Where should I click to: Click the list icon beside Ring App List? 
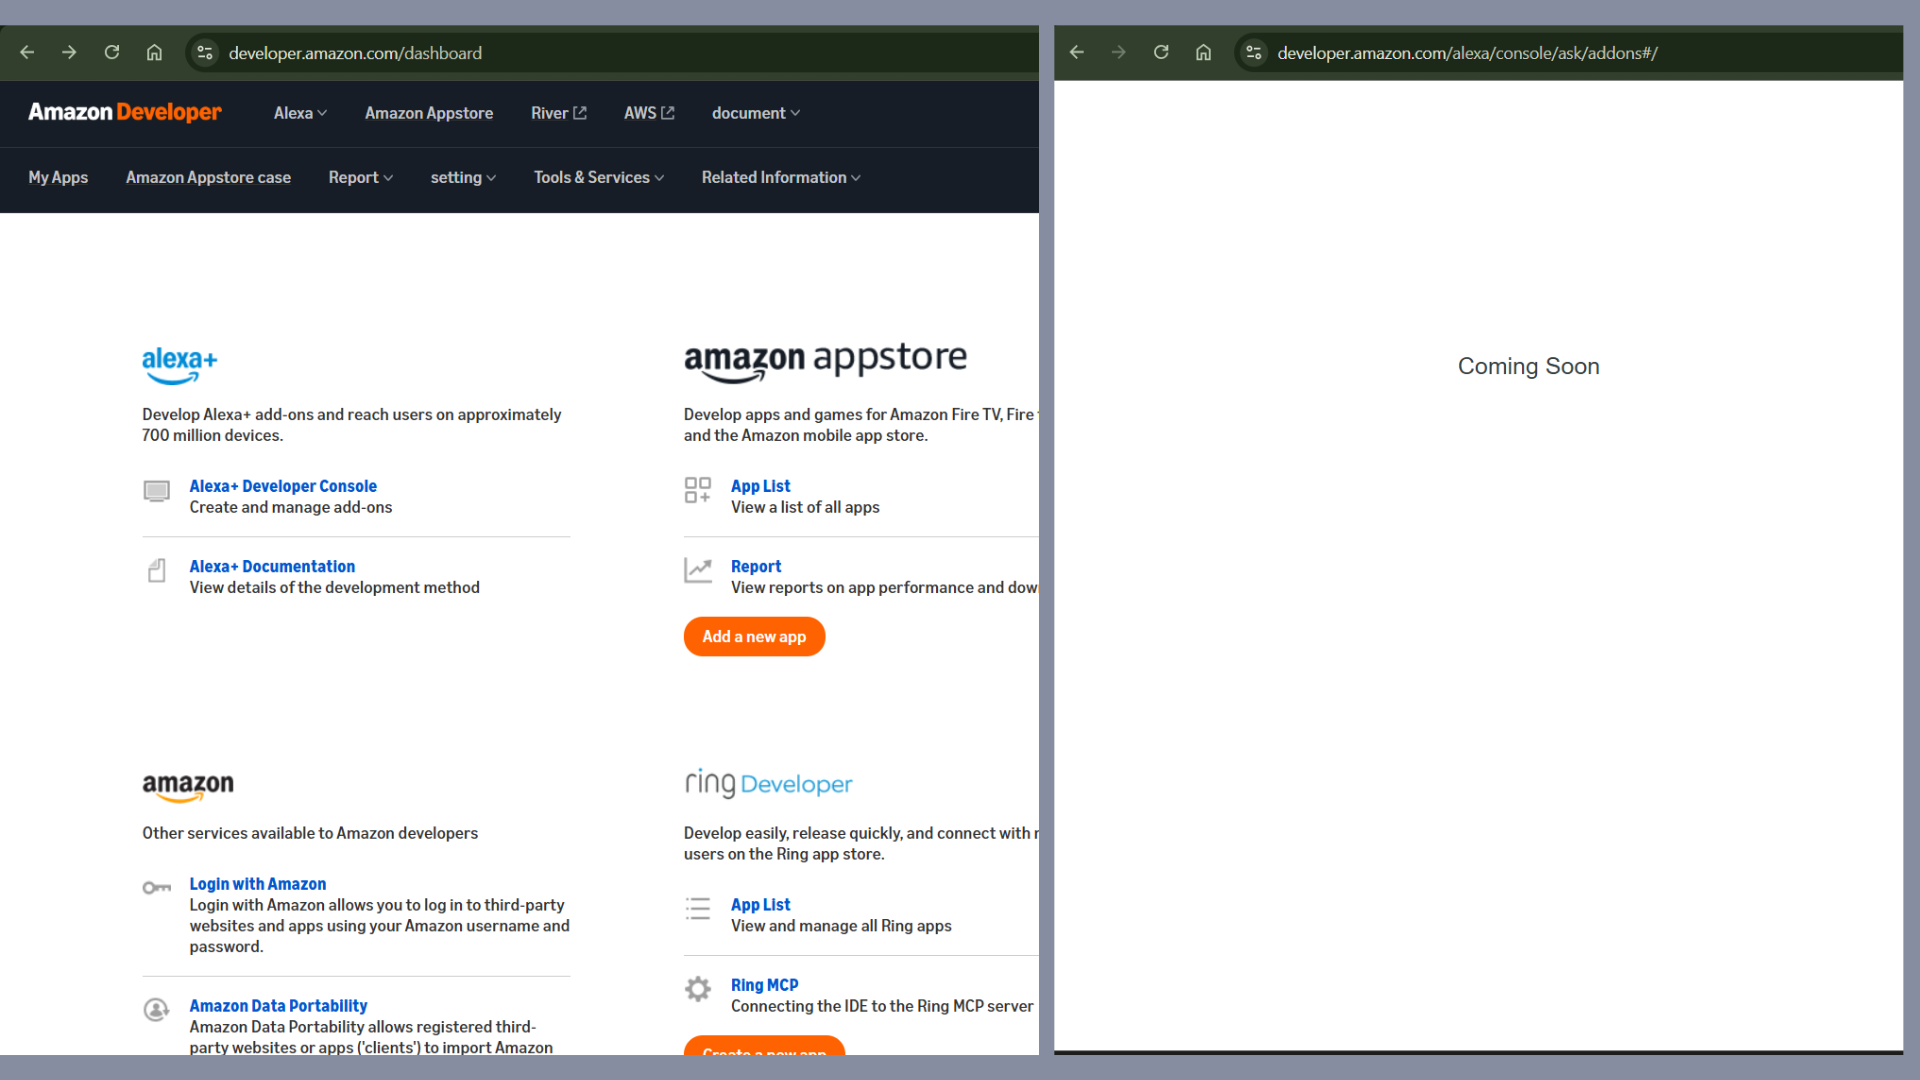coord(698,908)
